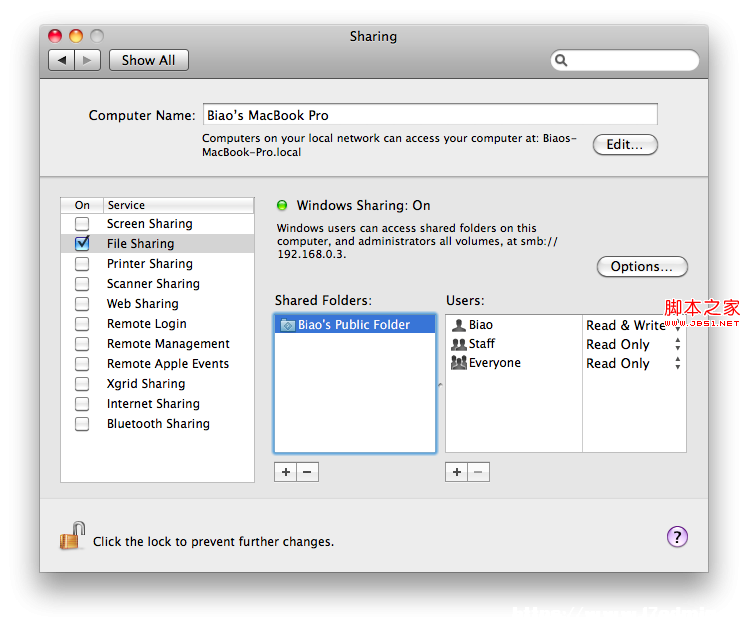Click the open padlock icon

tap(73, 535)
